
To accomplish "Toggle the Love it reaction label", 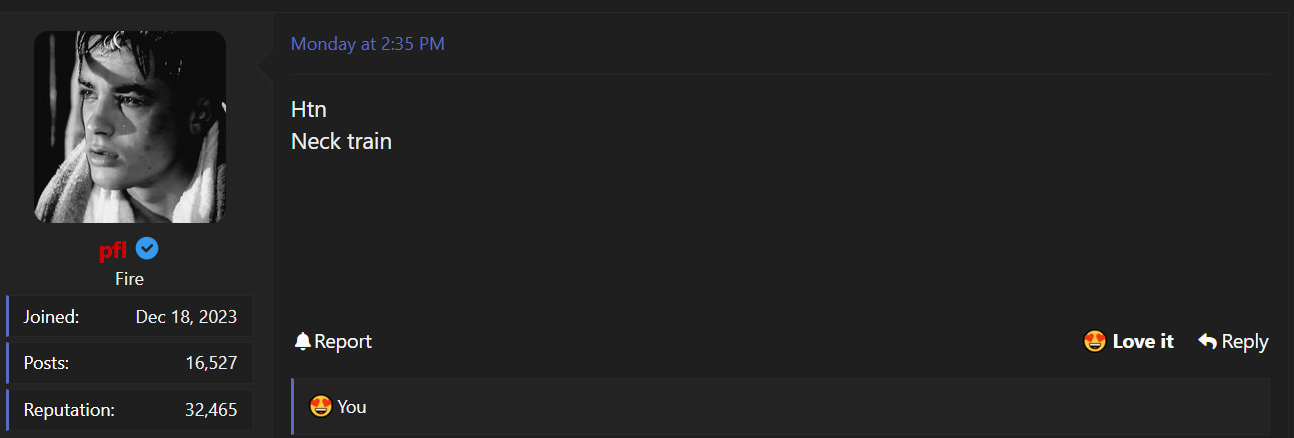I will (1143, 342).
